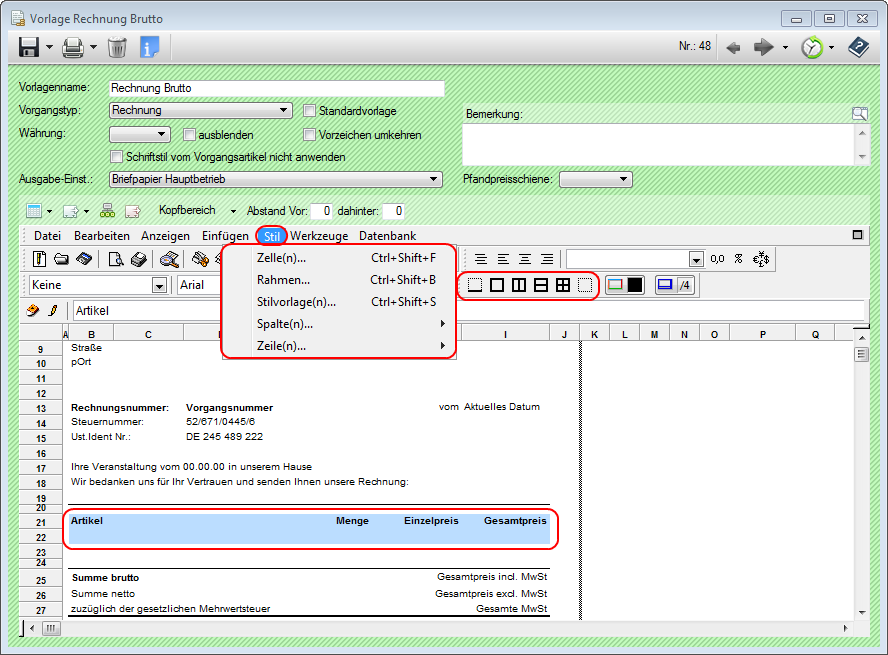Click the print preview icon in editor toolbar
888x655 pixels.
[x=116, y=259]
